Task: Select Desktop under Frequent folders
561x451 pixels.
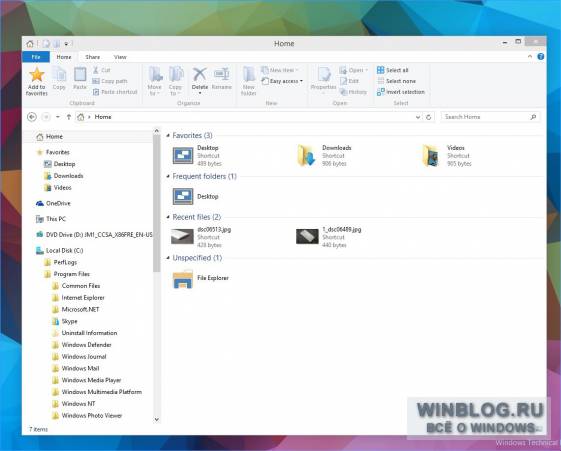Action: (195, 196)
